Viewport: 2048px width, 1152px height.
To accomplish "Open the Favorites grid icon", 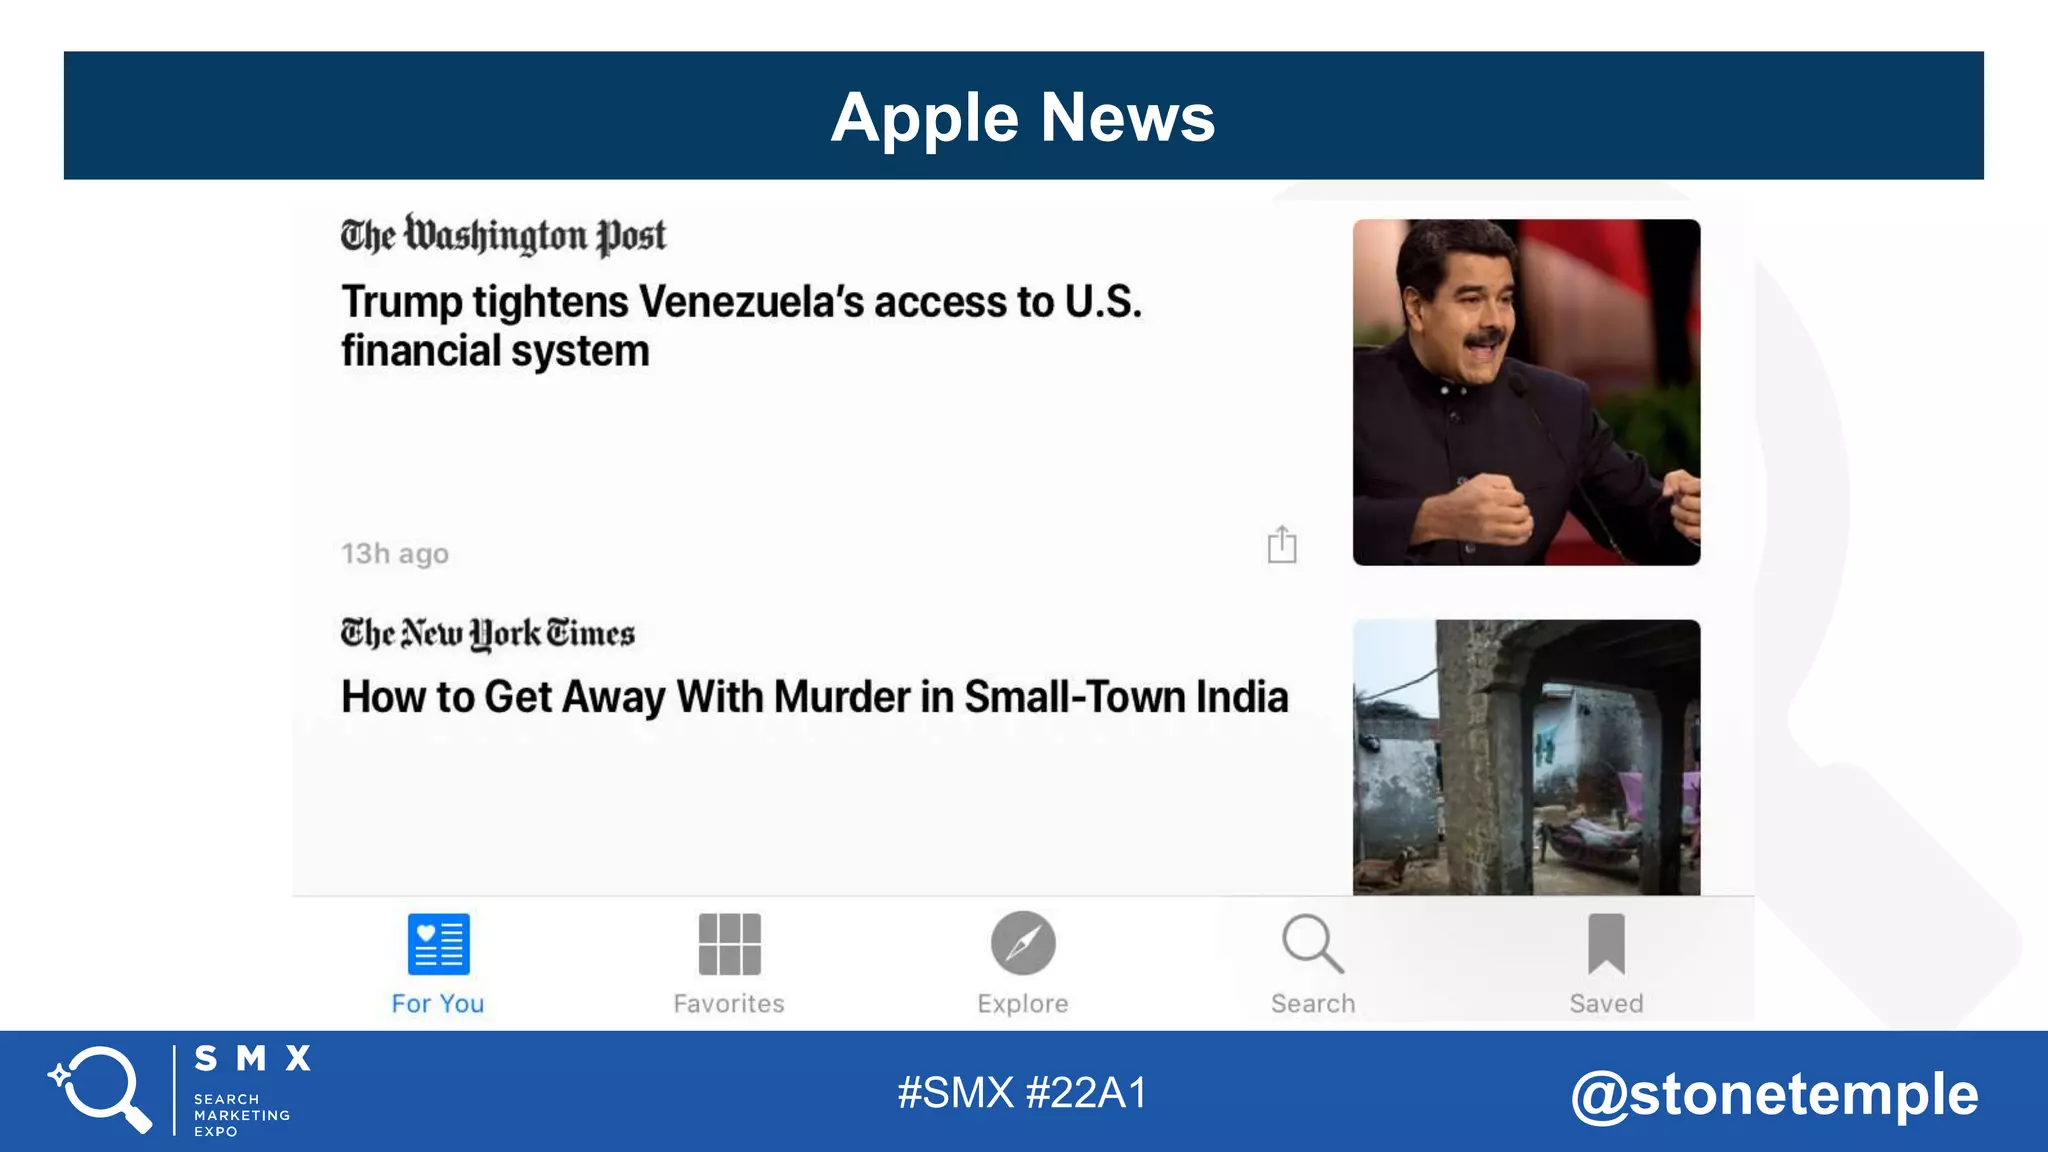I will 729,944.
